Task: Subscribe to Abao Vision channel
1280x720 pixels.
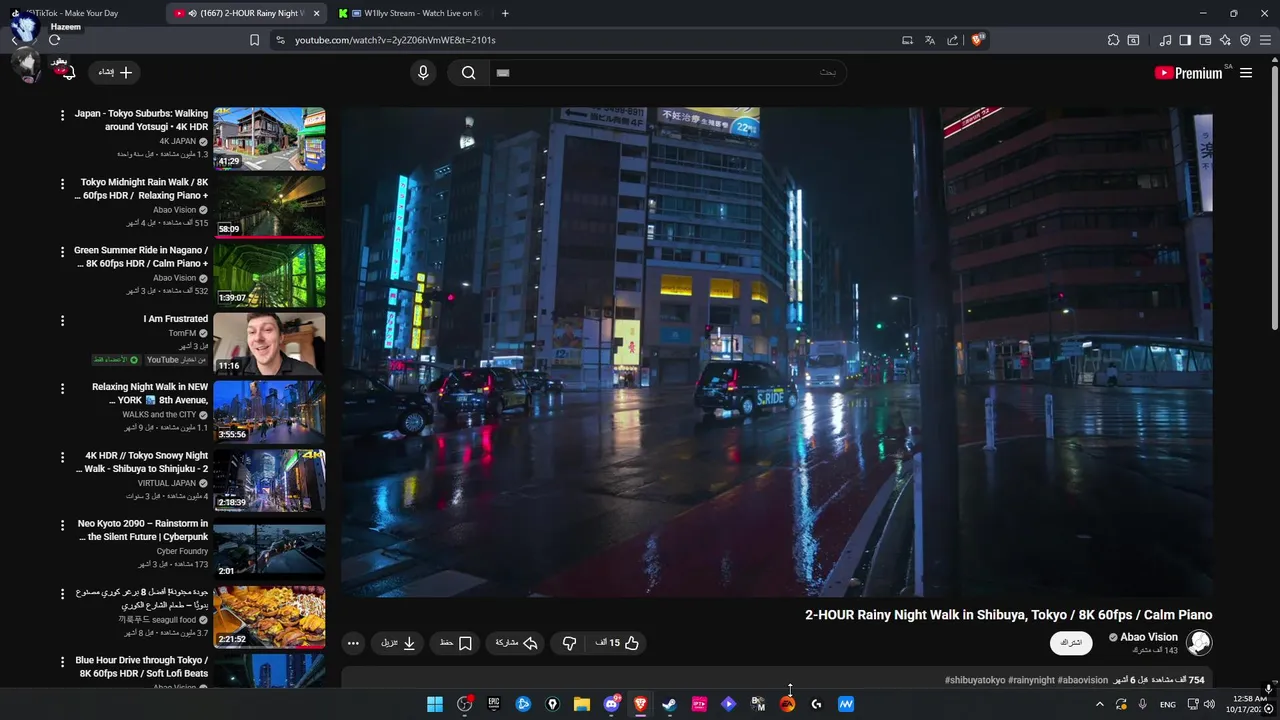Action: pyautogui.click(x=1071, y=642)
